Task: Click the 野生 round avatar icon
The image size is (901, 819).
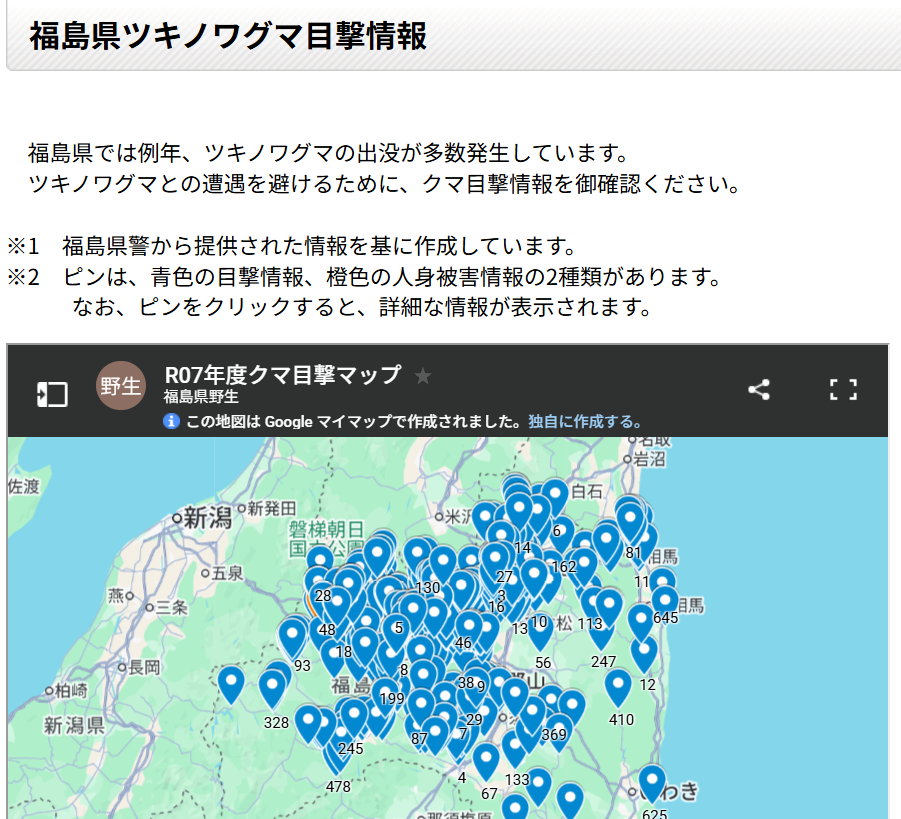Action: 121,386
